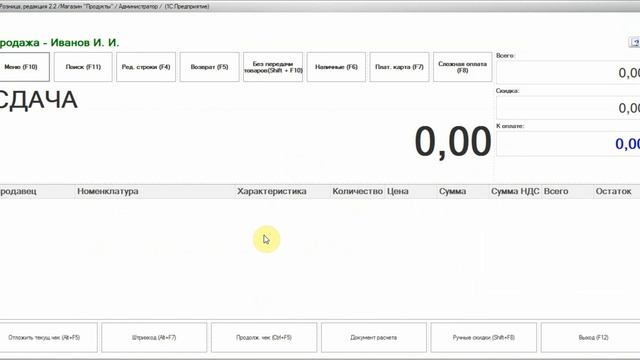Viewport: 640px width, 360px height.
Task: Open Документ расчета button
Action: (x=374, y=338)
